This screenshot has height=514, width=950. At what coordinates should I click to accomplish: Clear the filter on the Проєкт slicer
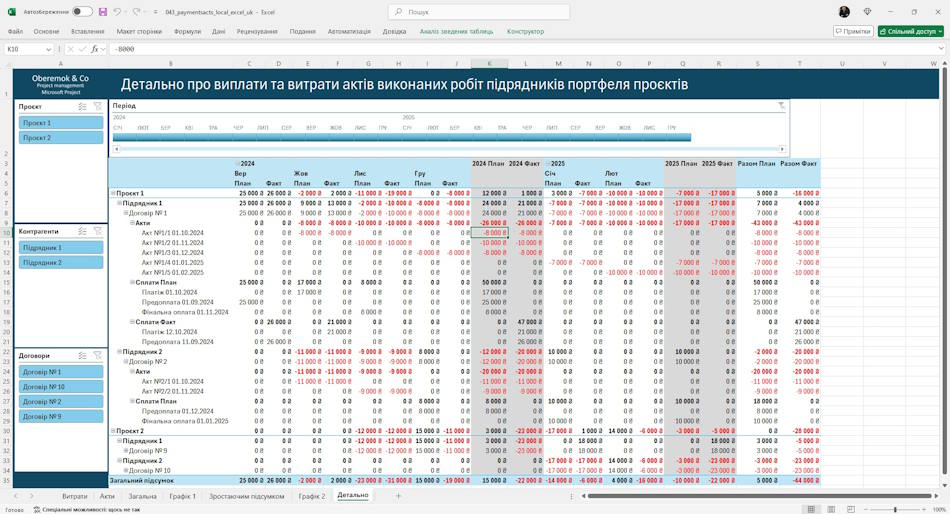click(98, 107)
